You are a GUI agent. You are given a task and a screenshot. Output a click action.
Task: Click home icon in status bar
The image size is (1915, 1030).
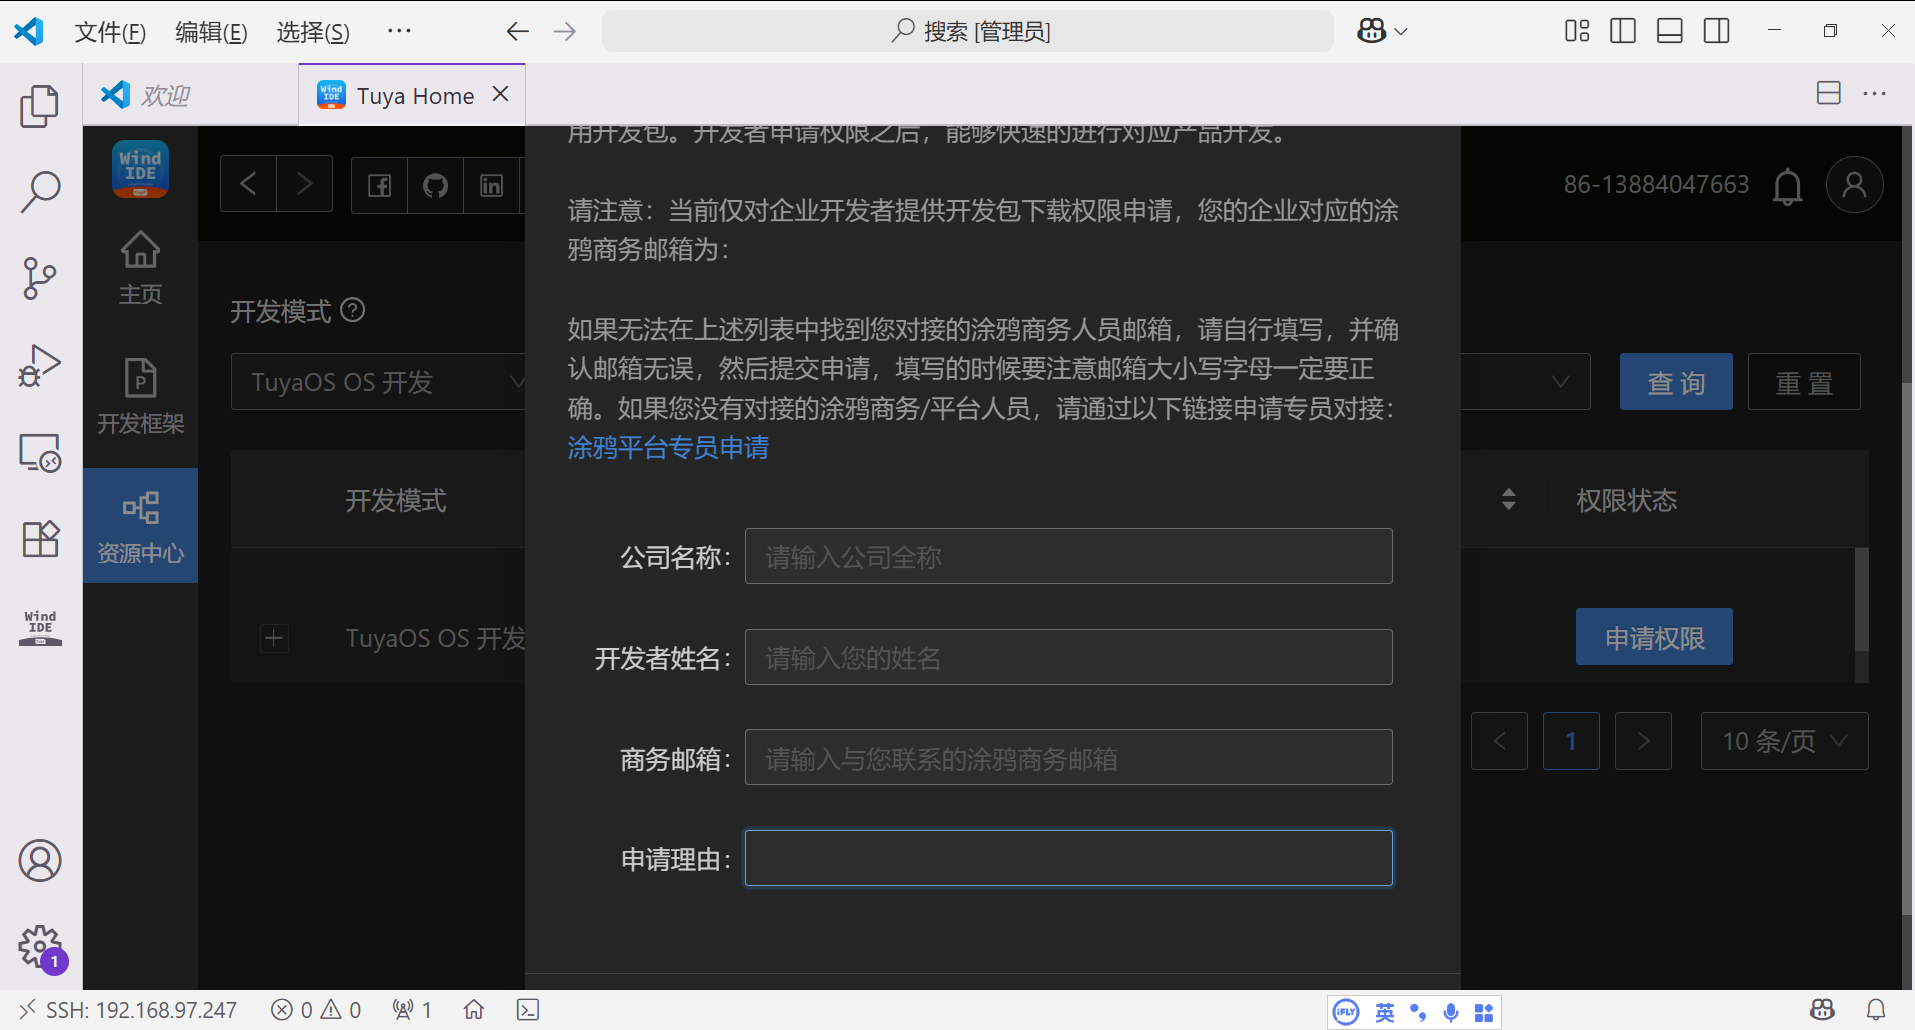pyautogui.click(x=474, y=1010)
